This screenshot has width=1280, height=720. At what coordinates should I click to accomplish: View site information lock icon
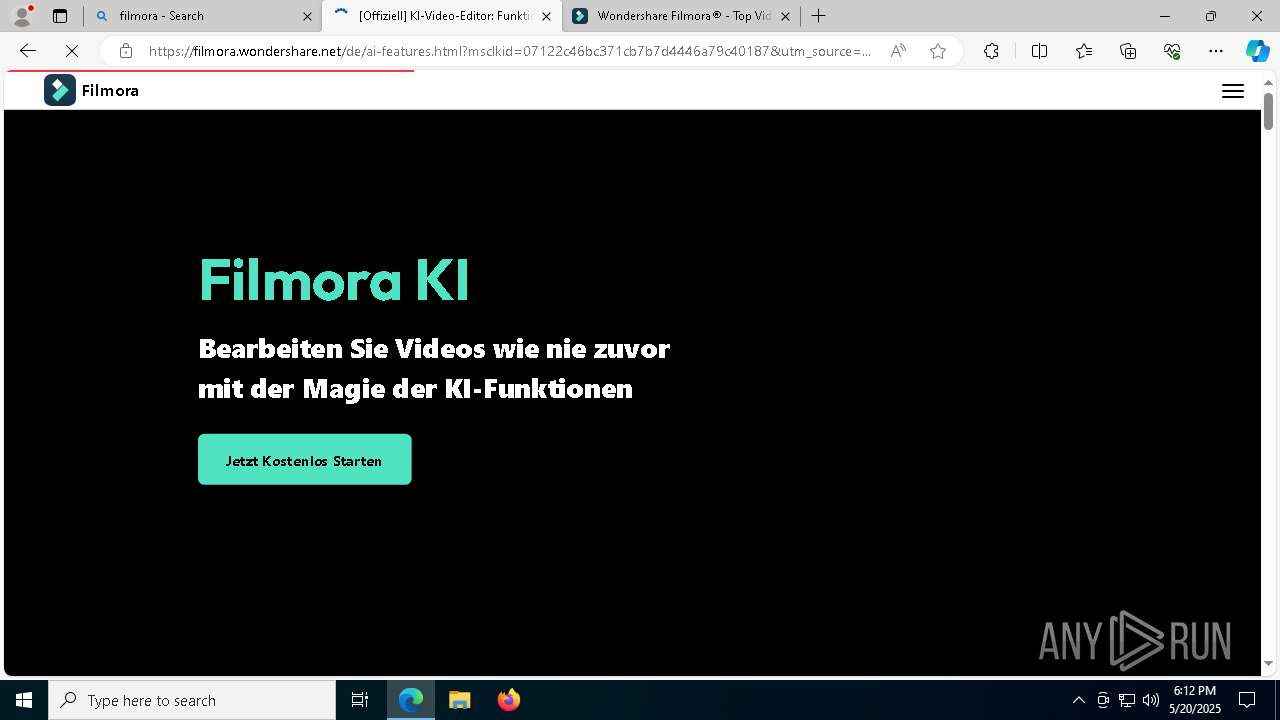[x=125, y=51]
